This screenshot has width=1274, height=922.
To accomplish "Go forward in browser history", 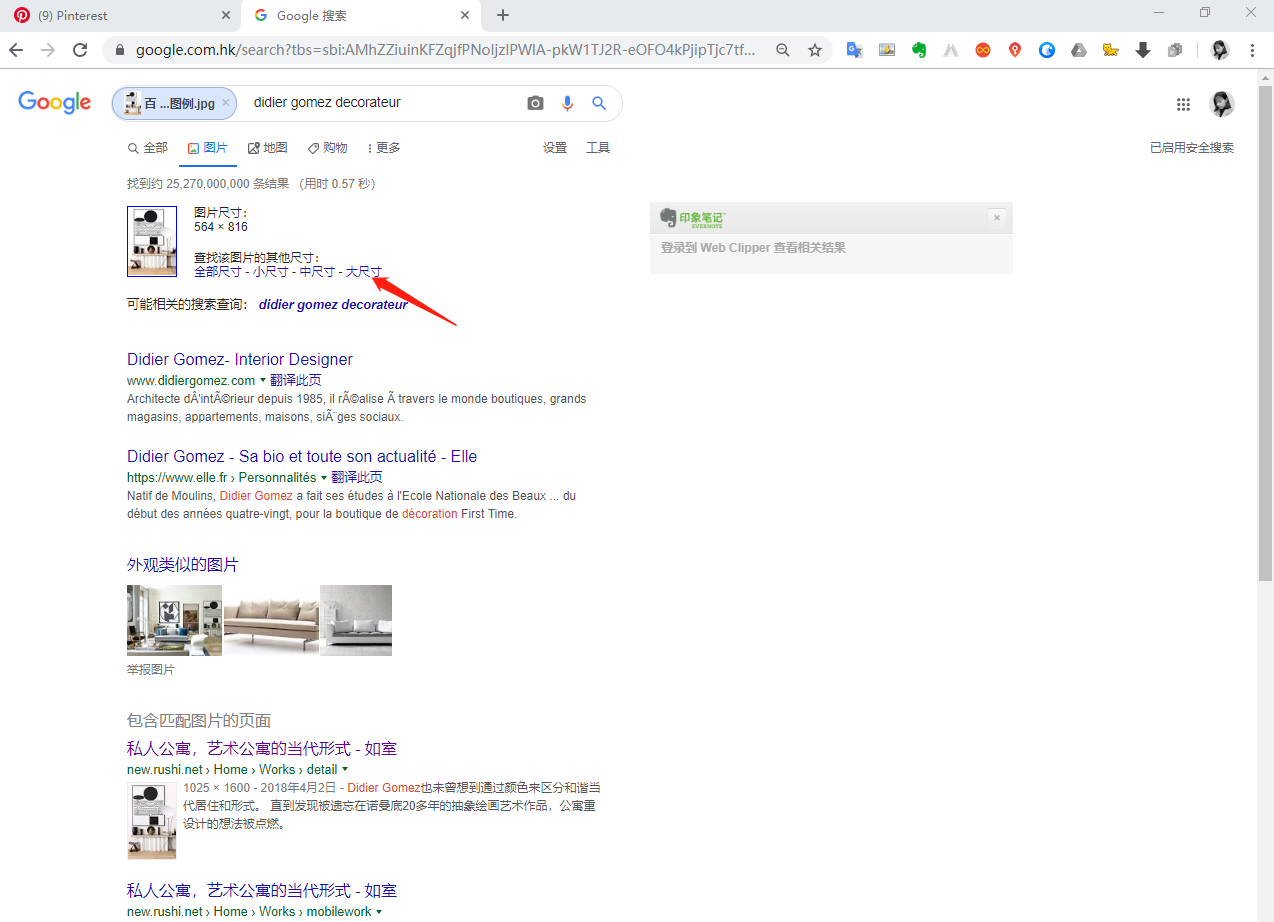I will 47,50.
